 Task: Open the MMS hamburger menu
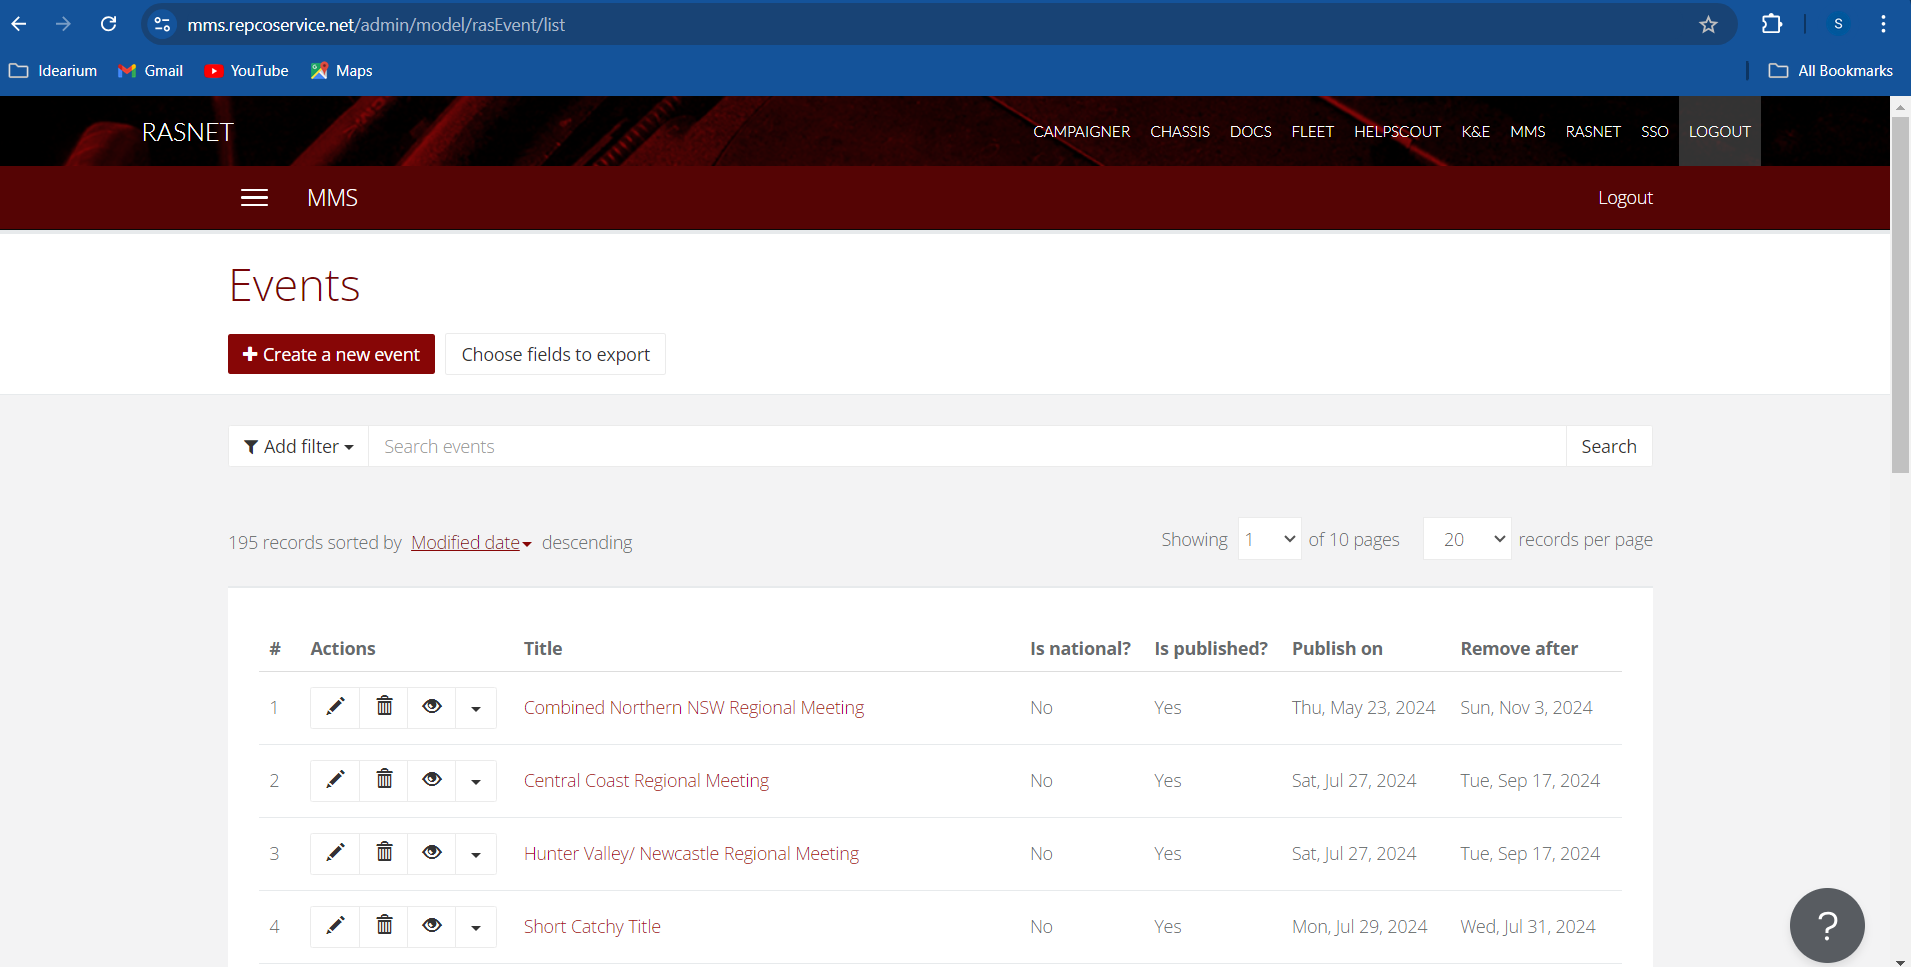[254, 198]
